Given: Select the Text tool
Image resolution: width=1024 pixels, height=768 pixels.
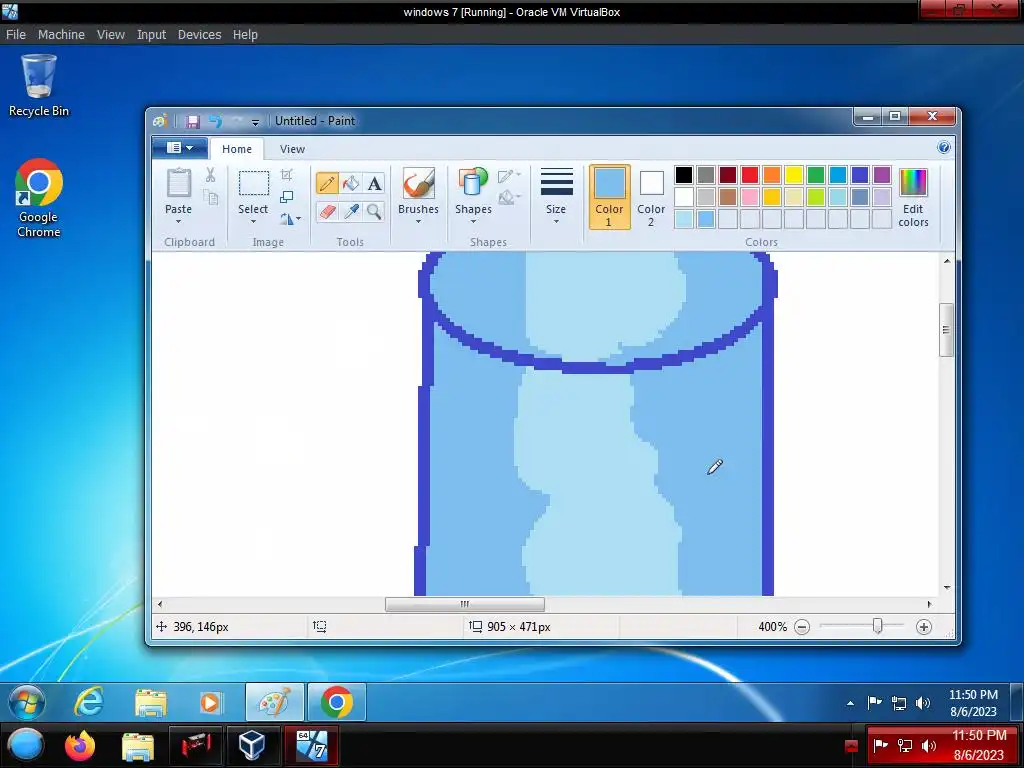Looking at the screenshot, I should 374,184.
